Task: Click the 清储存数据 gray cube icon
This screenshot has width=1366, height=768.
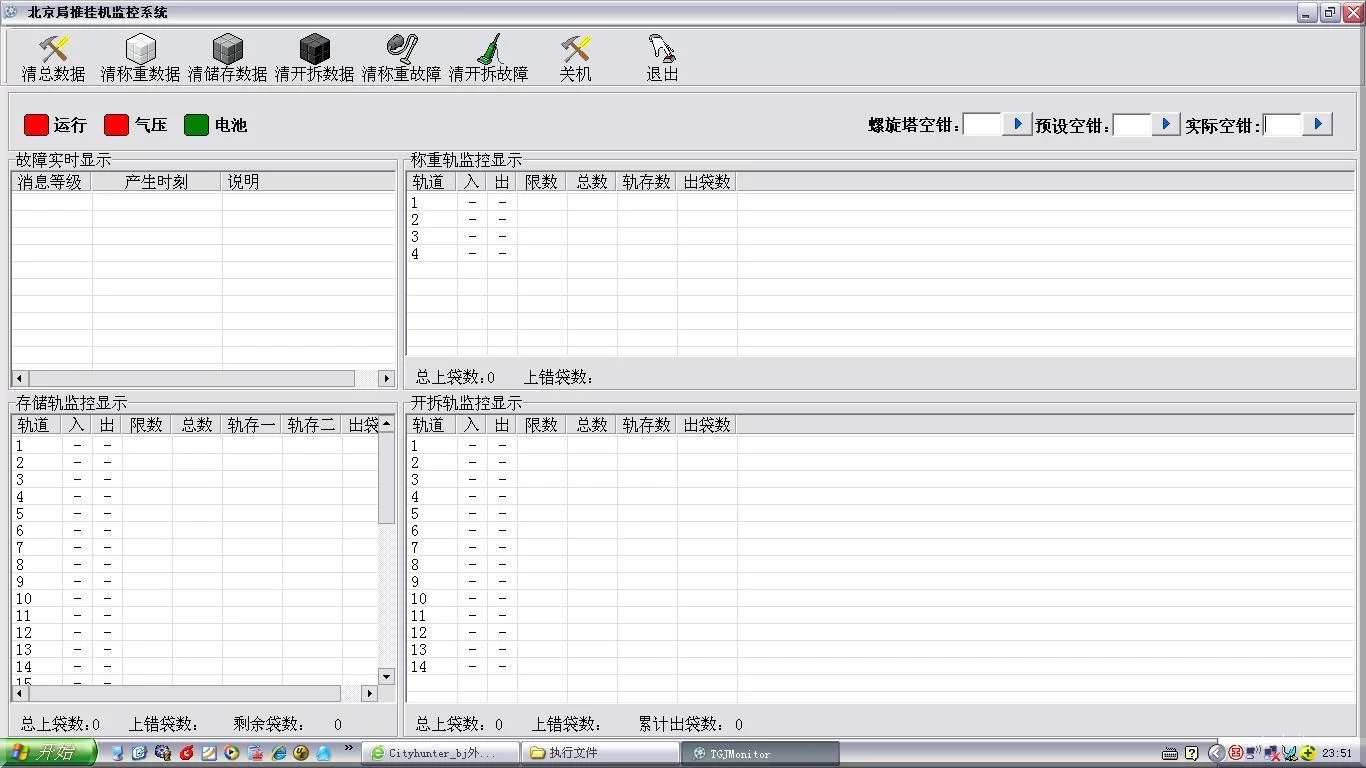Action: pyautogui.click(x=228, y=48)
